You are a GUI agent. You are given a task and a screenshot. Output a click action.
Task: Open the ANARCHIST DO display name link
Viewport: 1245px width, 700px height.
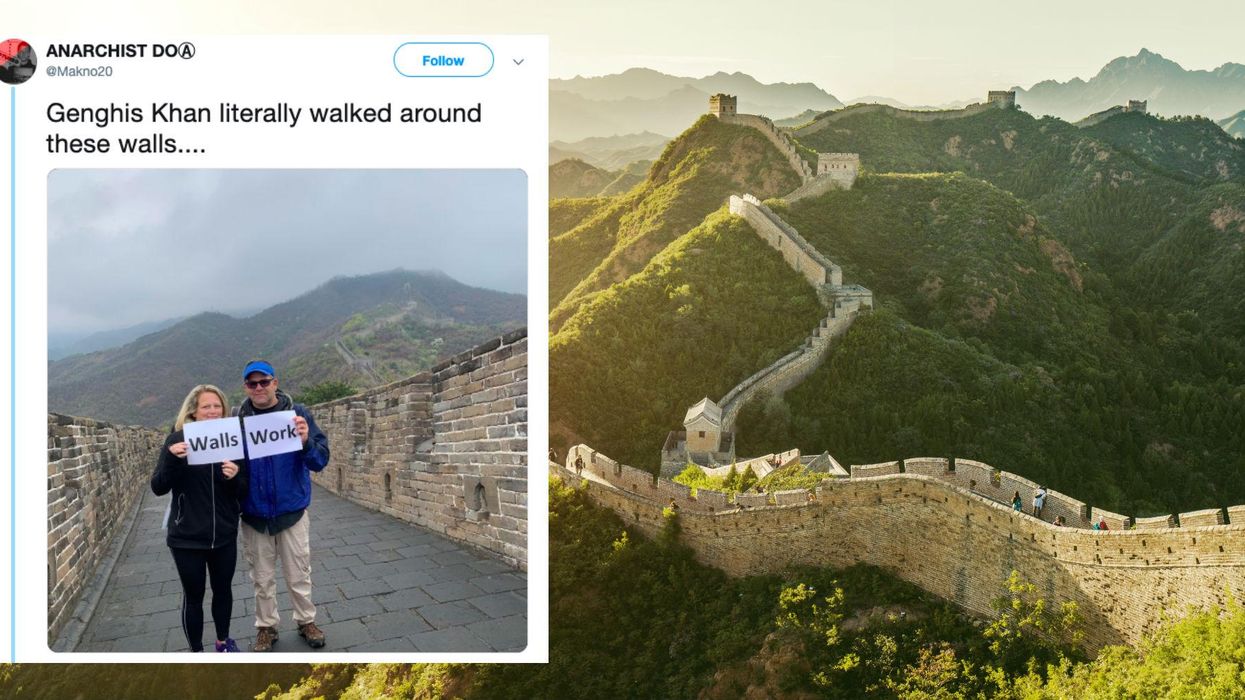pyautogui.click(x=120, y=51)
